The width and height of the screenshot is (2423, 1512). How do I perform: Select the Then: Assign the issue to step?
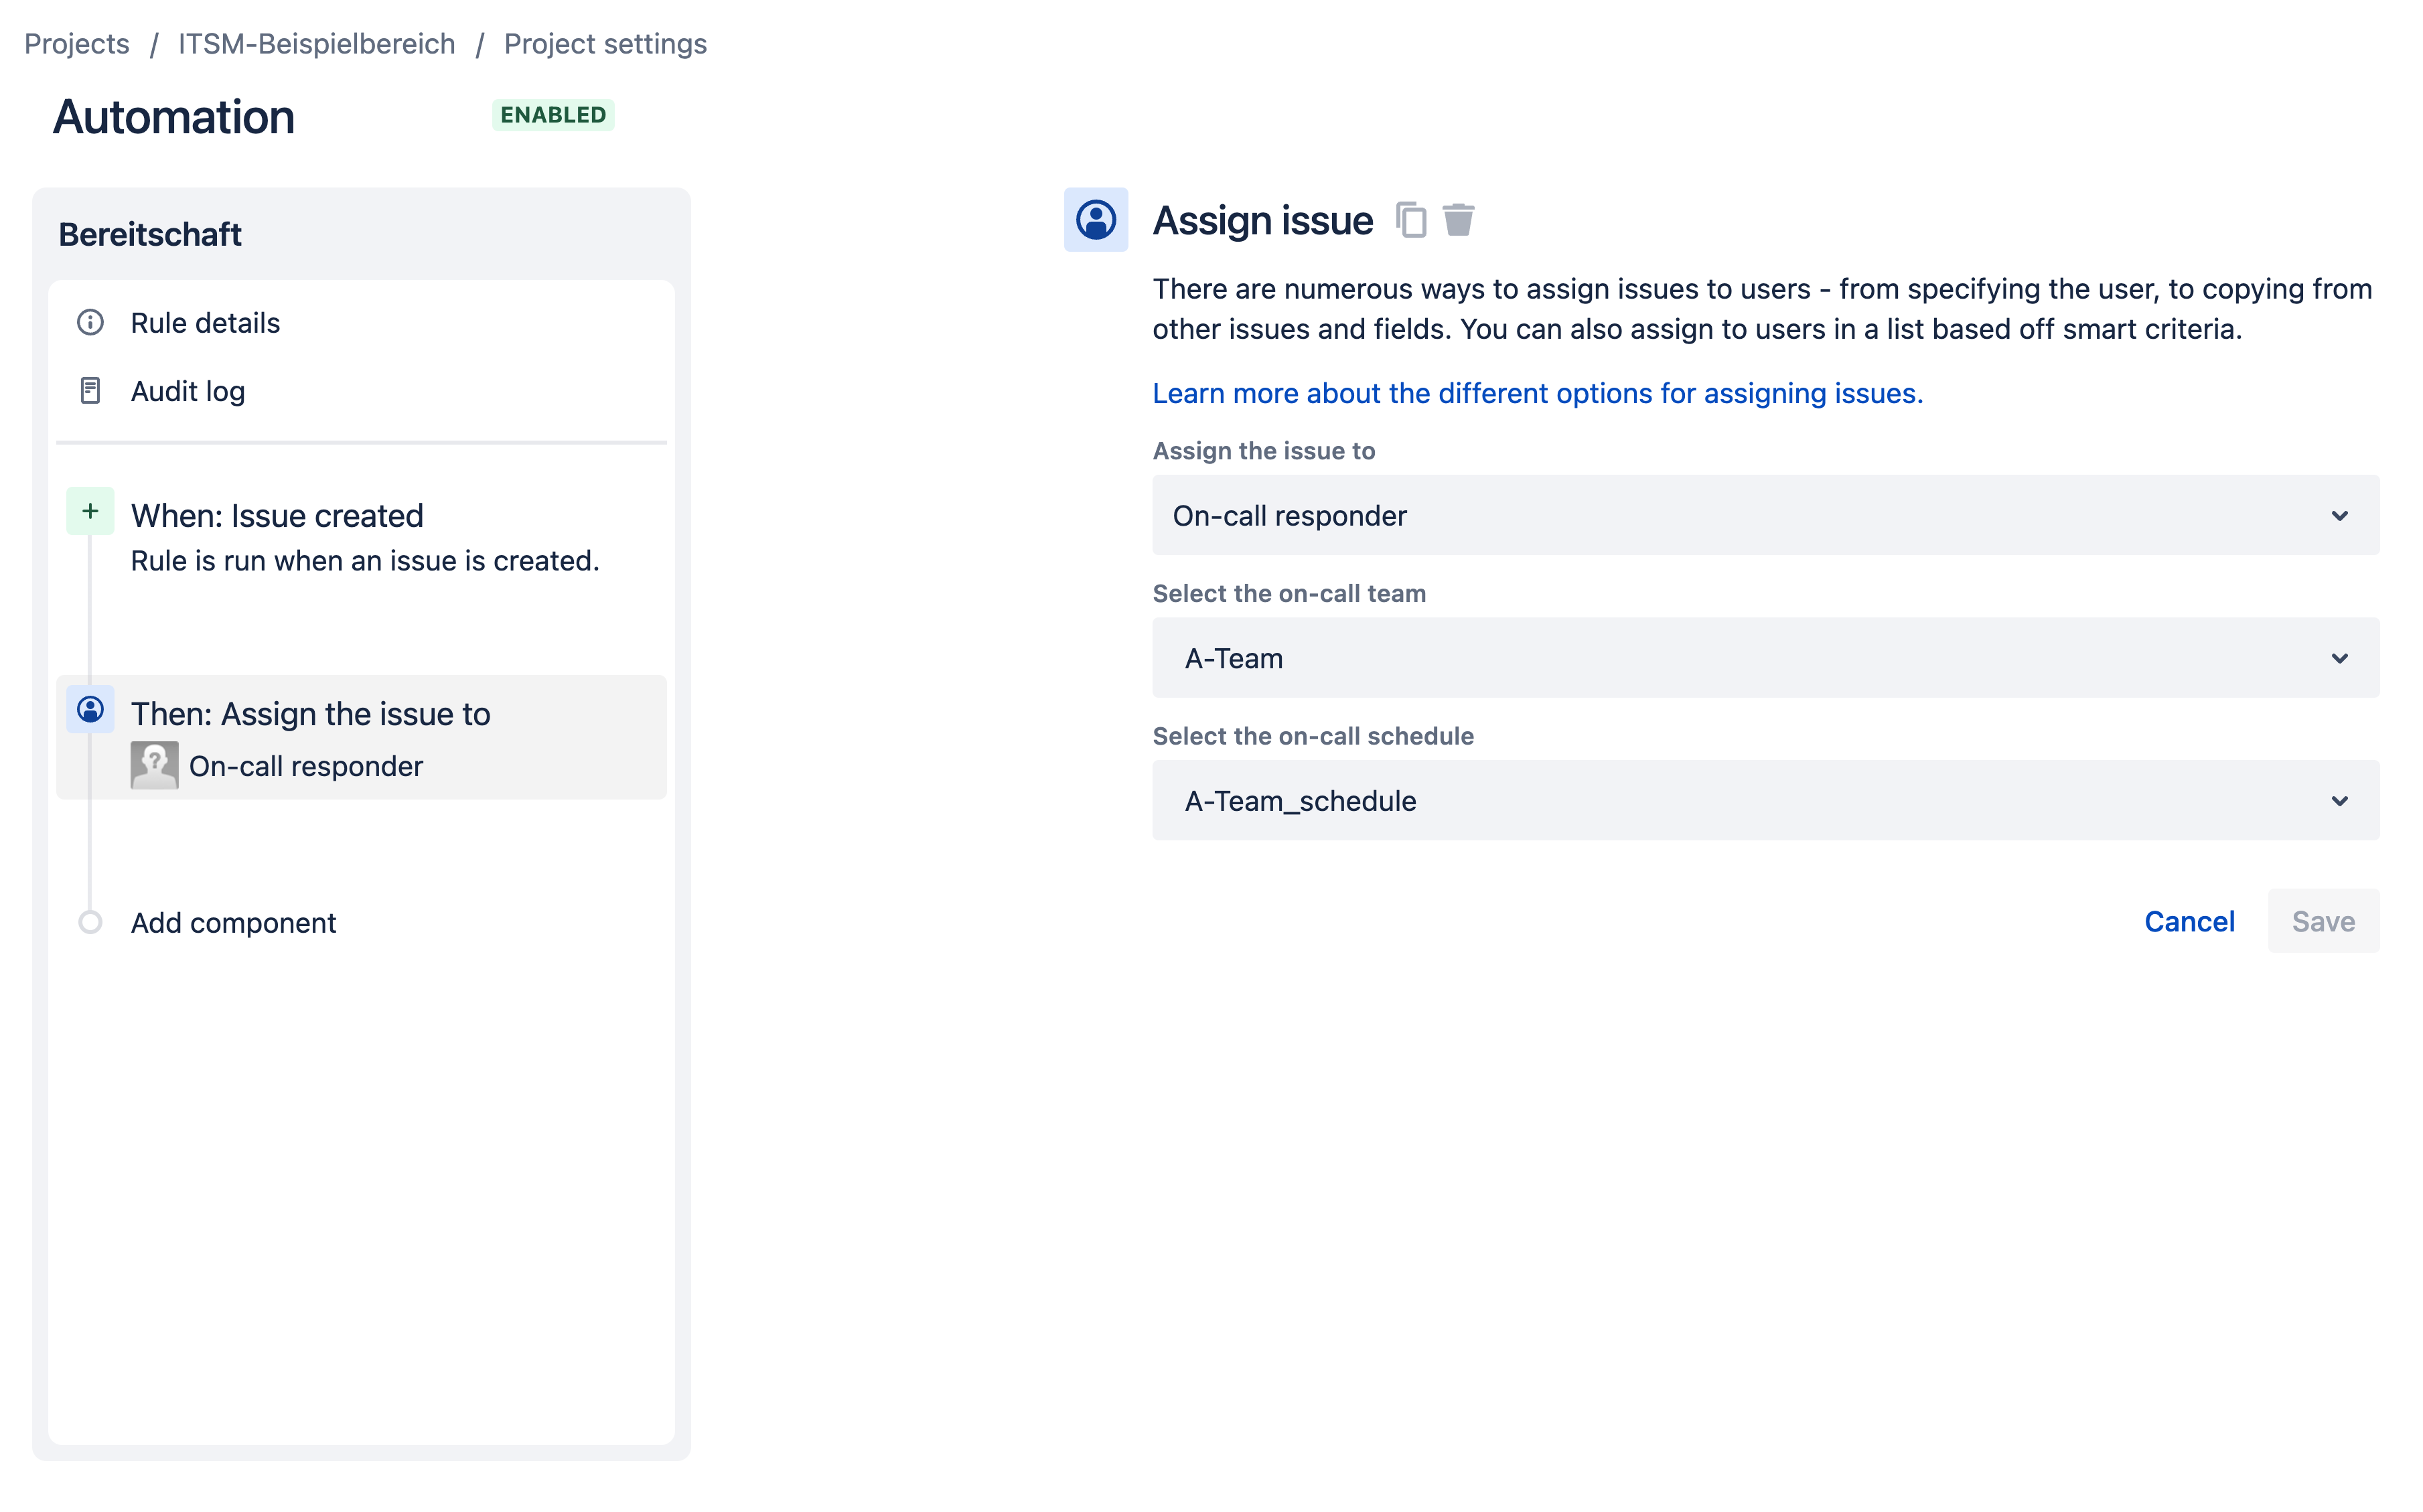click(x=361, y=737)
